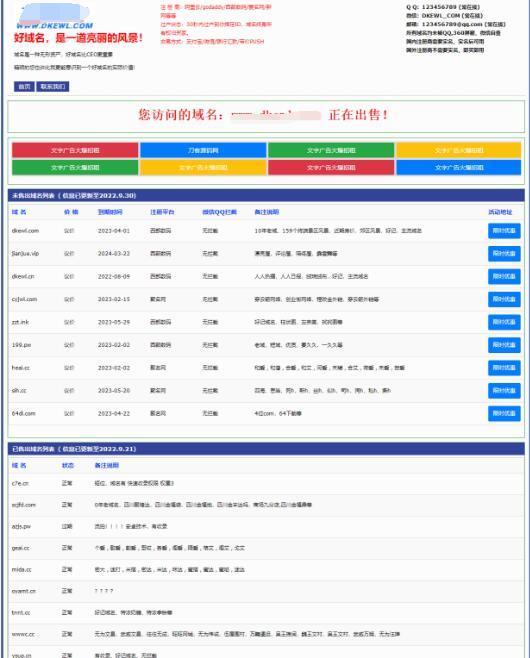
Task: Click the blue ad banner in second row
Action: [x=459, y=167]
